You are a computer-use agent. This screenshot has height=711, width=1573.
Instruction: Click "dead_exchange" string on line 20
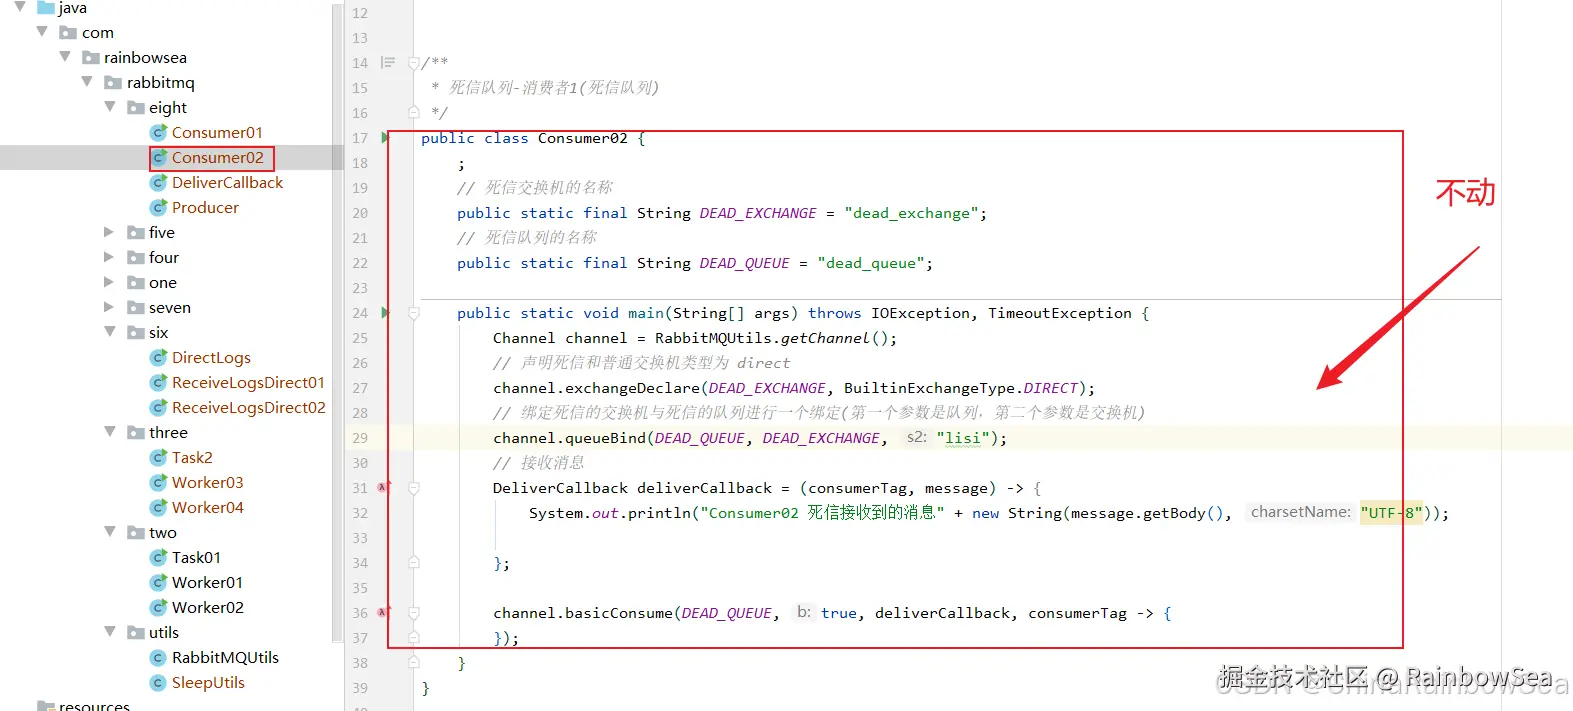pos(911,213)
